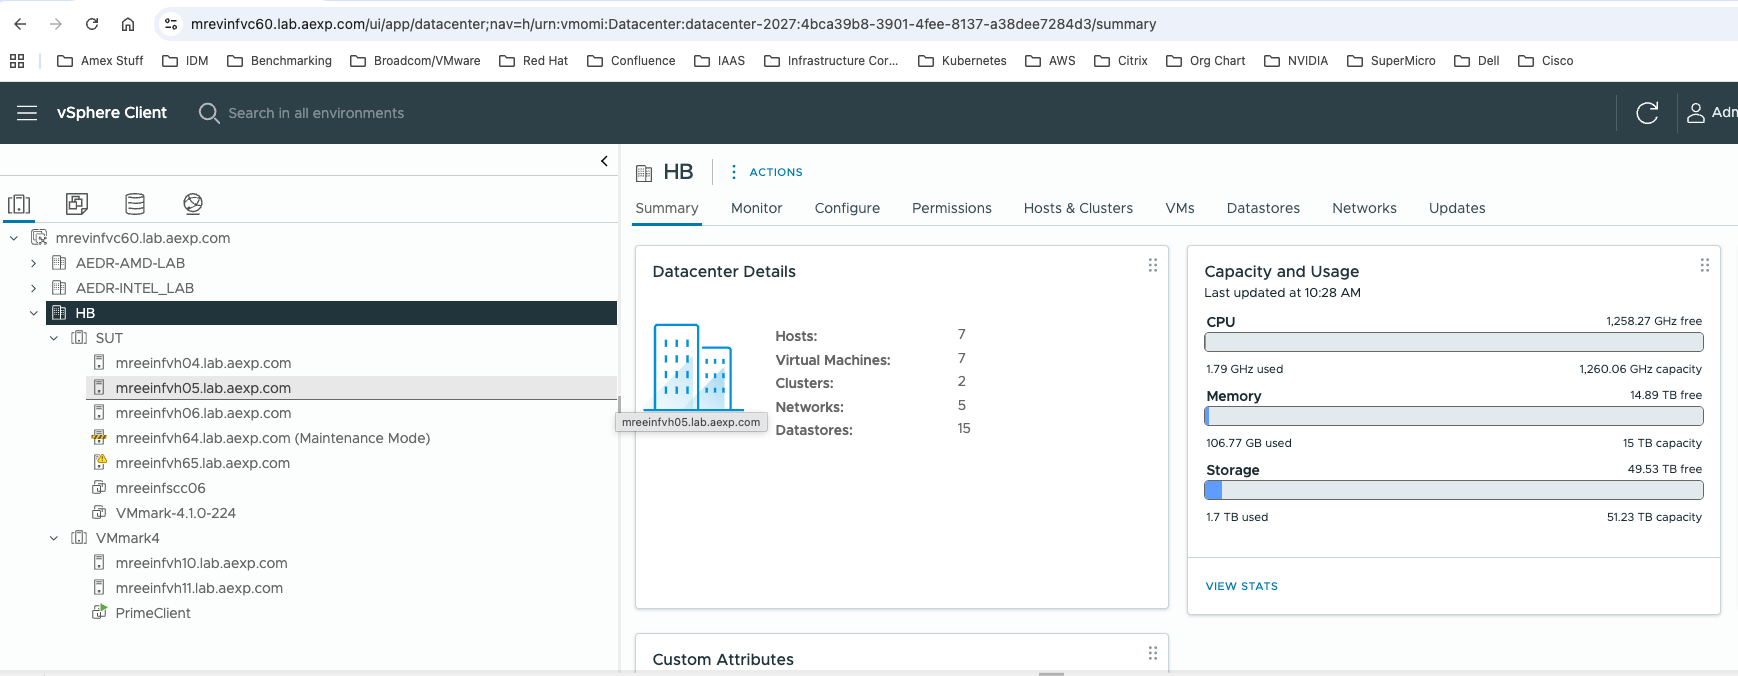Switch to Networking inventory view icon

pos(193,204)
